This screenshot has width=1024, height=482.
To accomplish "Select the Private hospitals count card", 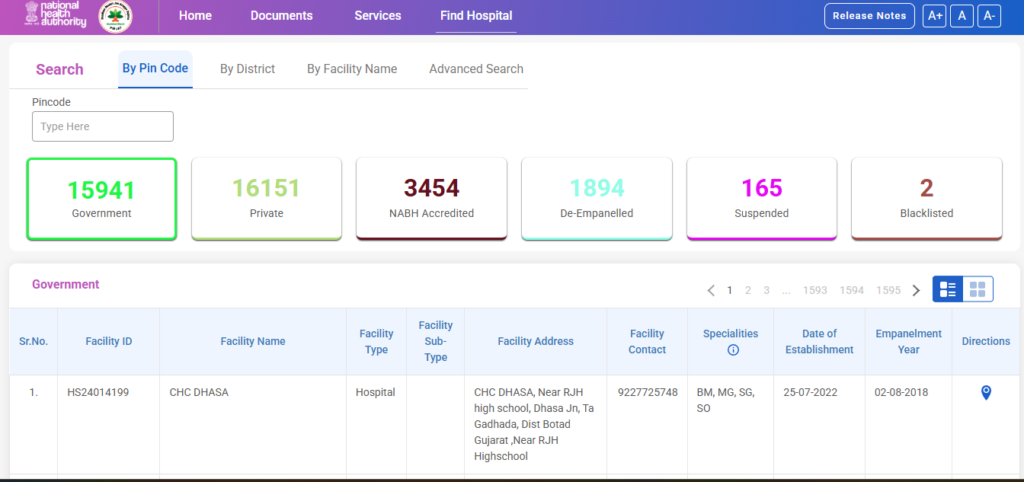I will 267,198.
